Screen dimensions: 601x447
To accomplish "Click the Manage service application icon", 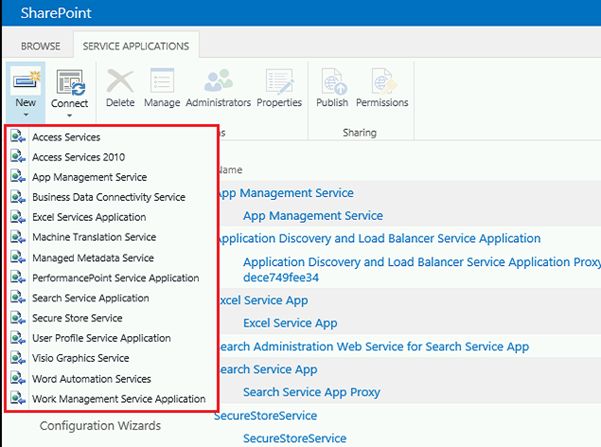I will (162, 82).
